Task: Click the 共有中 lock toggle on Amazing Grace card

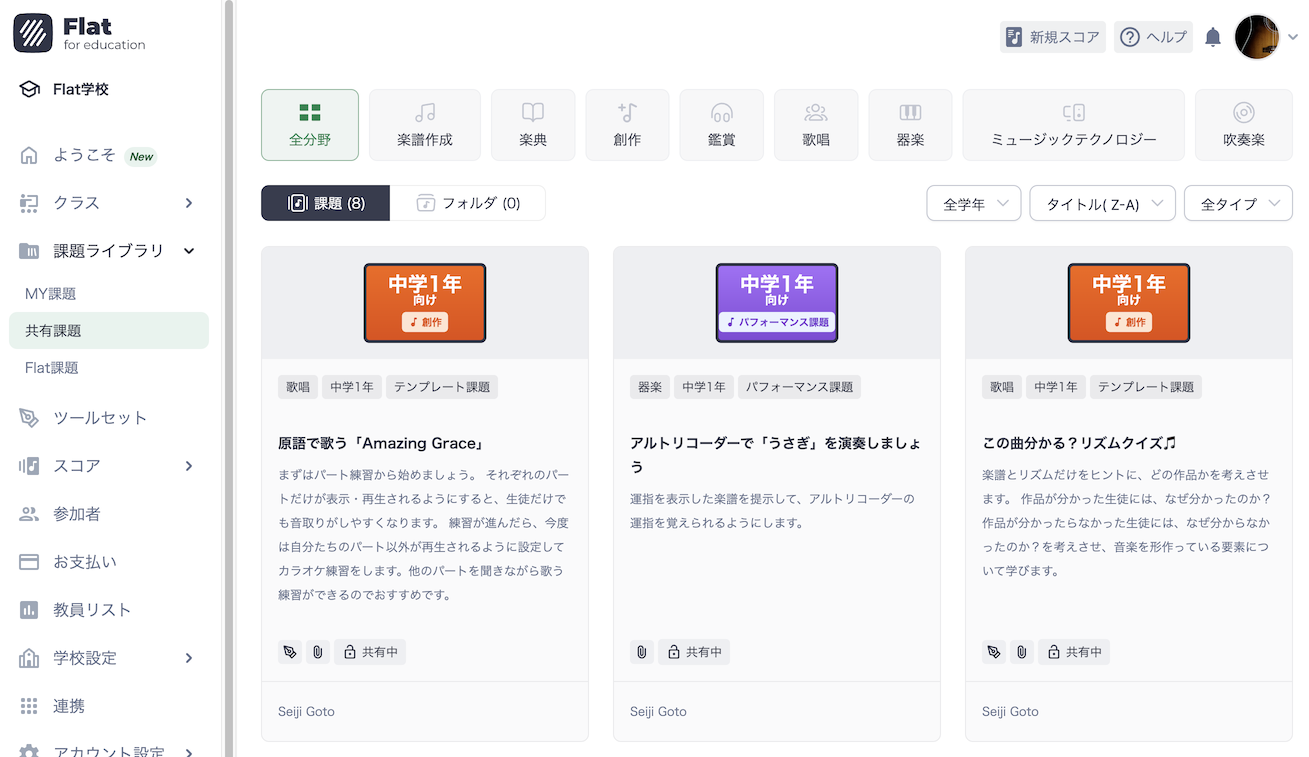Action: click(x=370, y=651)
